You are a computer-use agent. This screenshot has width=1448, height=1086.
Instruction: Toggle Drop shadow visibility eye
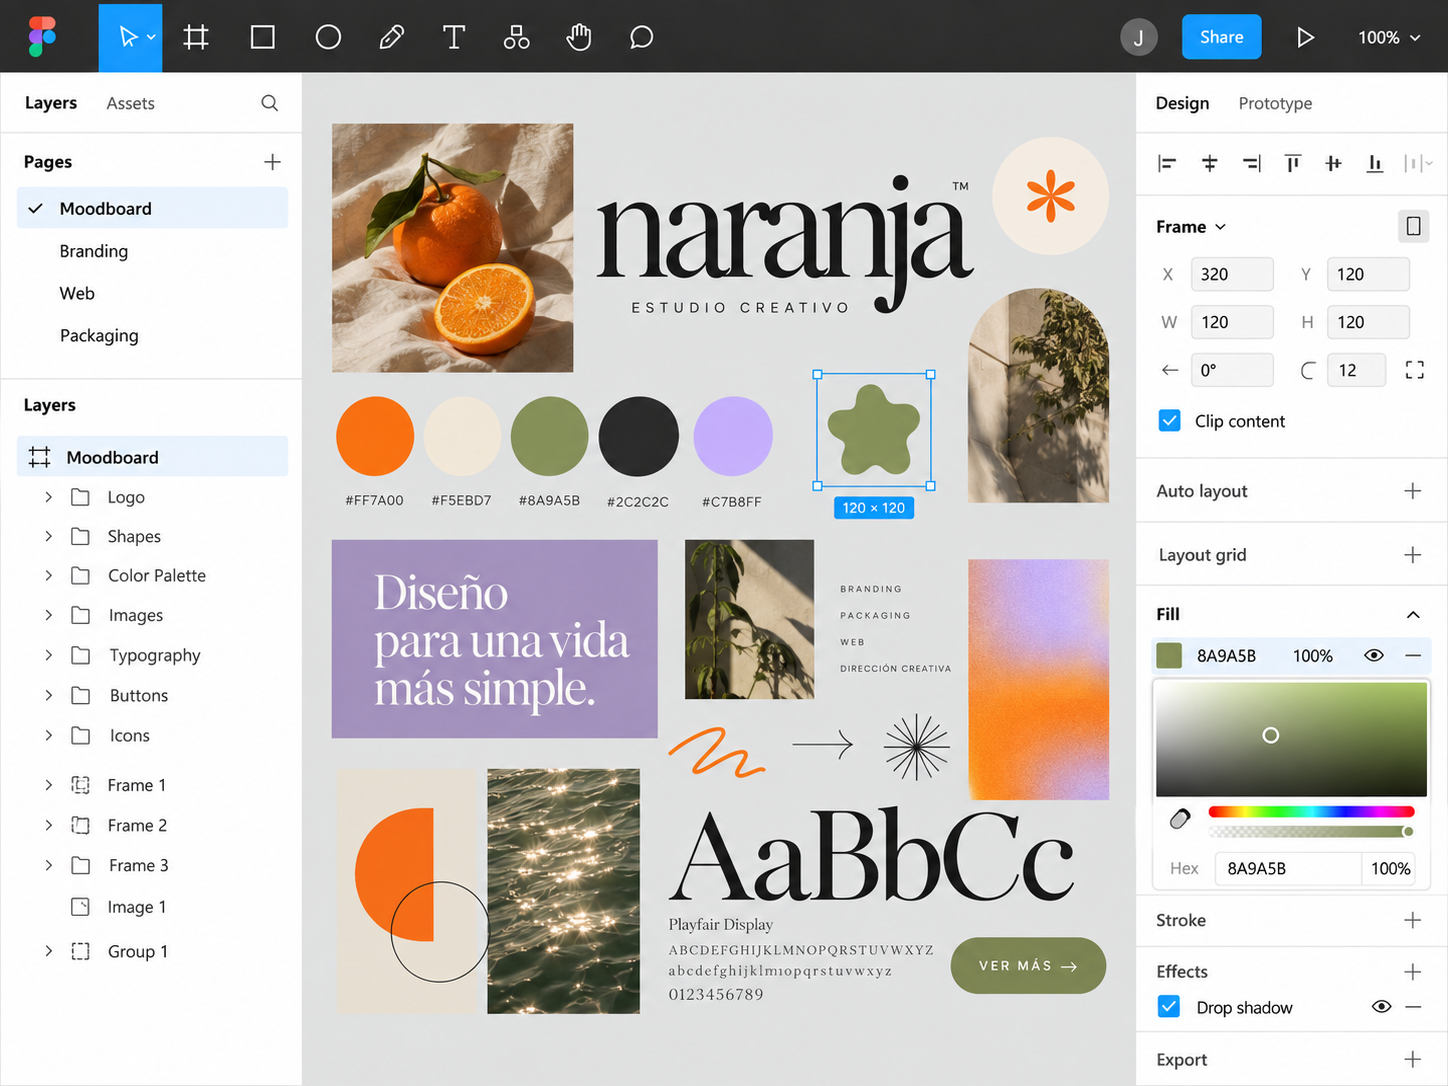pos(1382,1007)
